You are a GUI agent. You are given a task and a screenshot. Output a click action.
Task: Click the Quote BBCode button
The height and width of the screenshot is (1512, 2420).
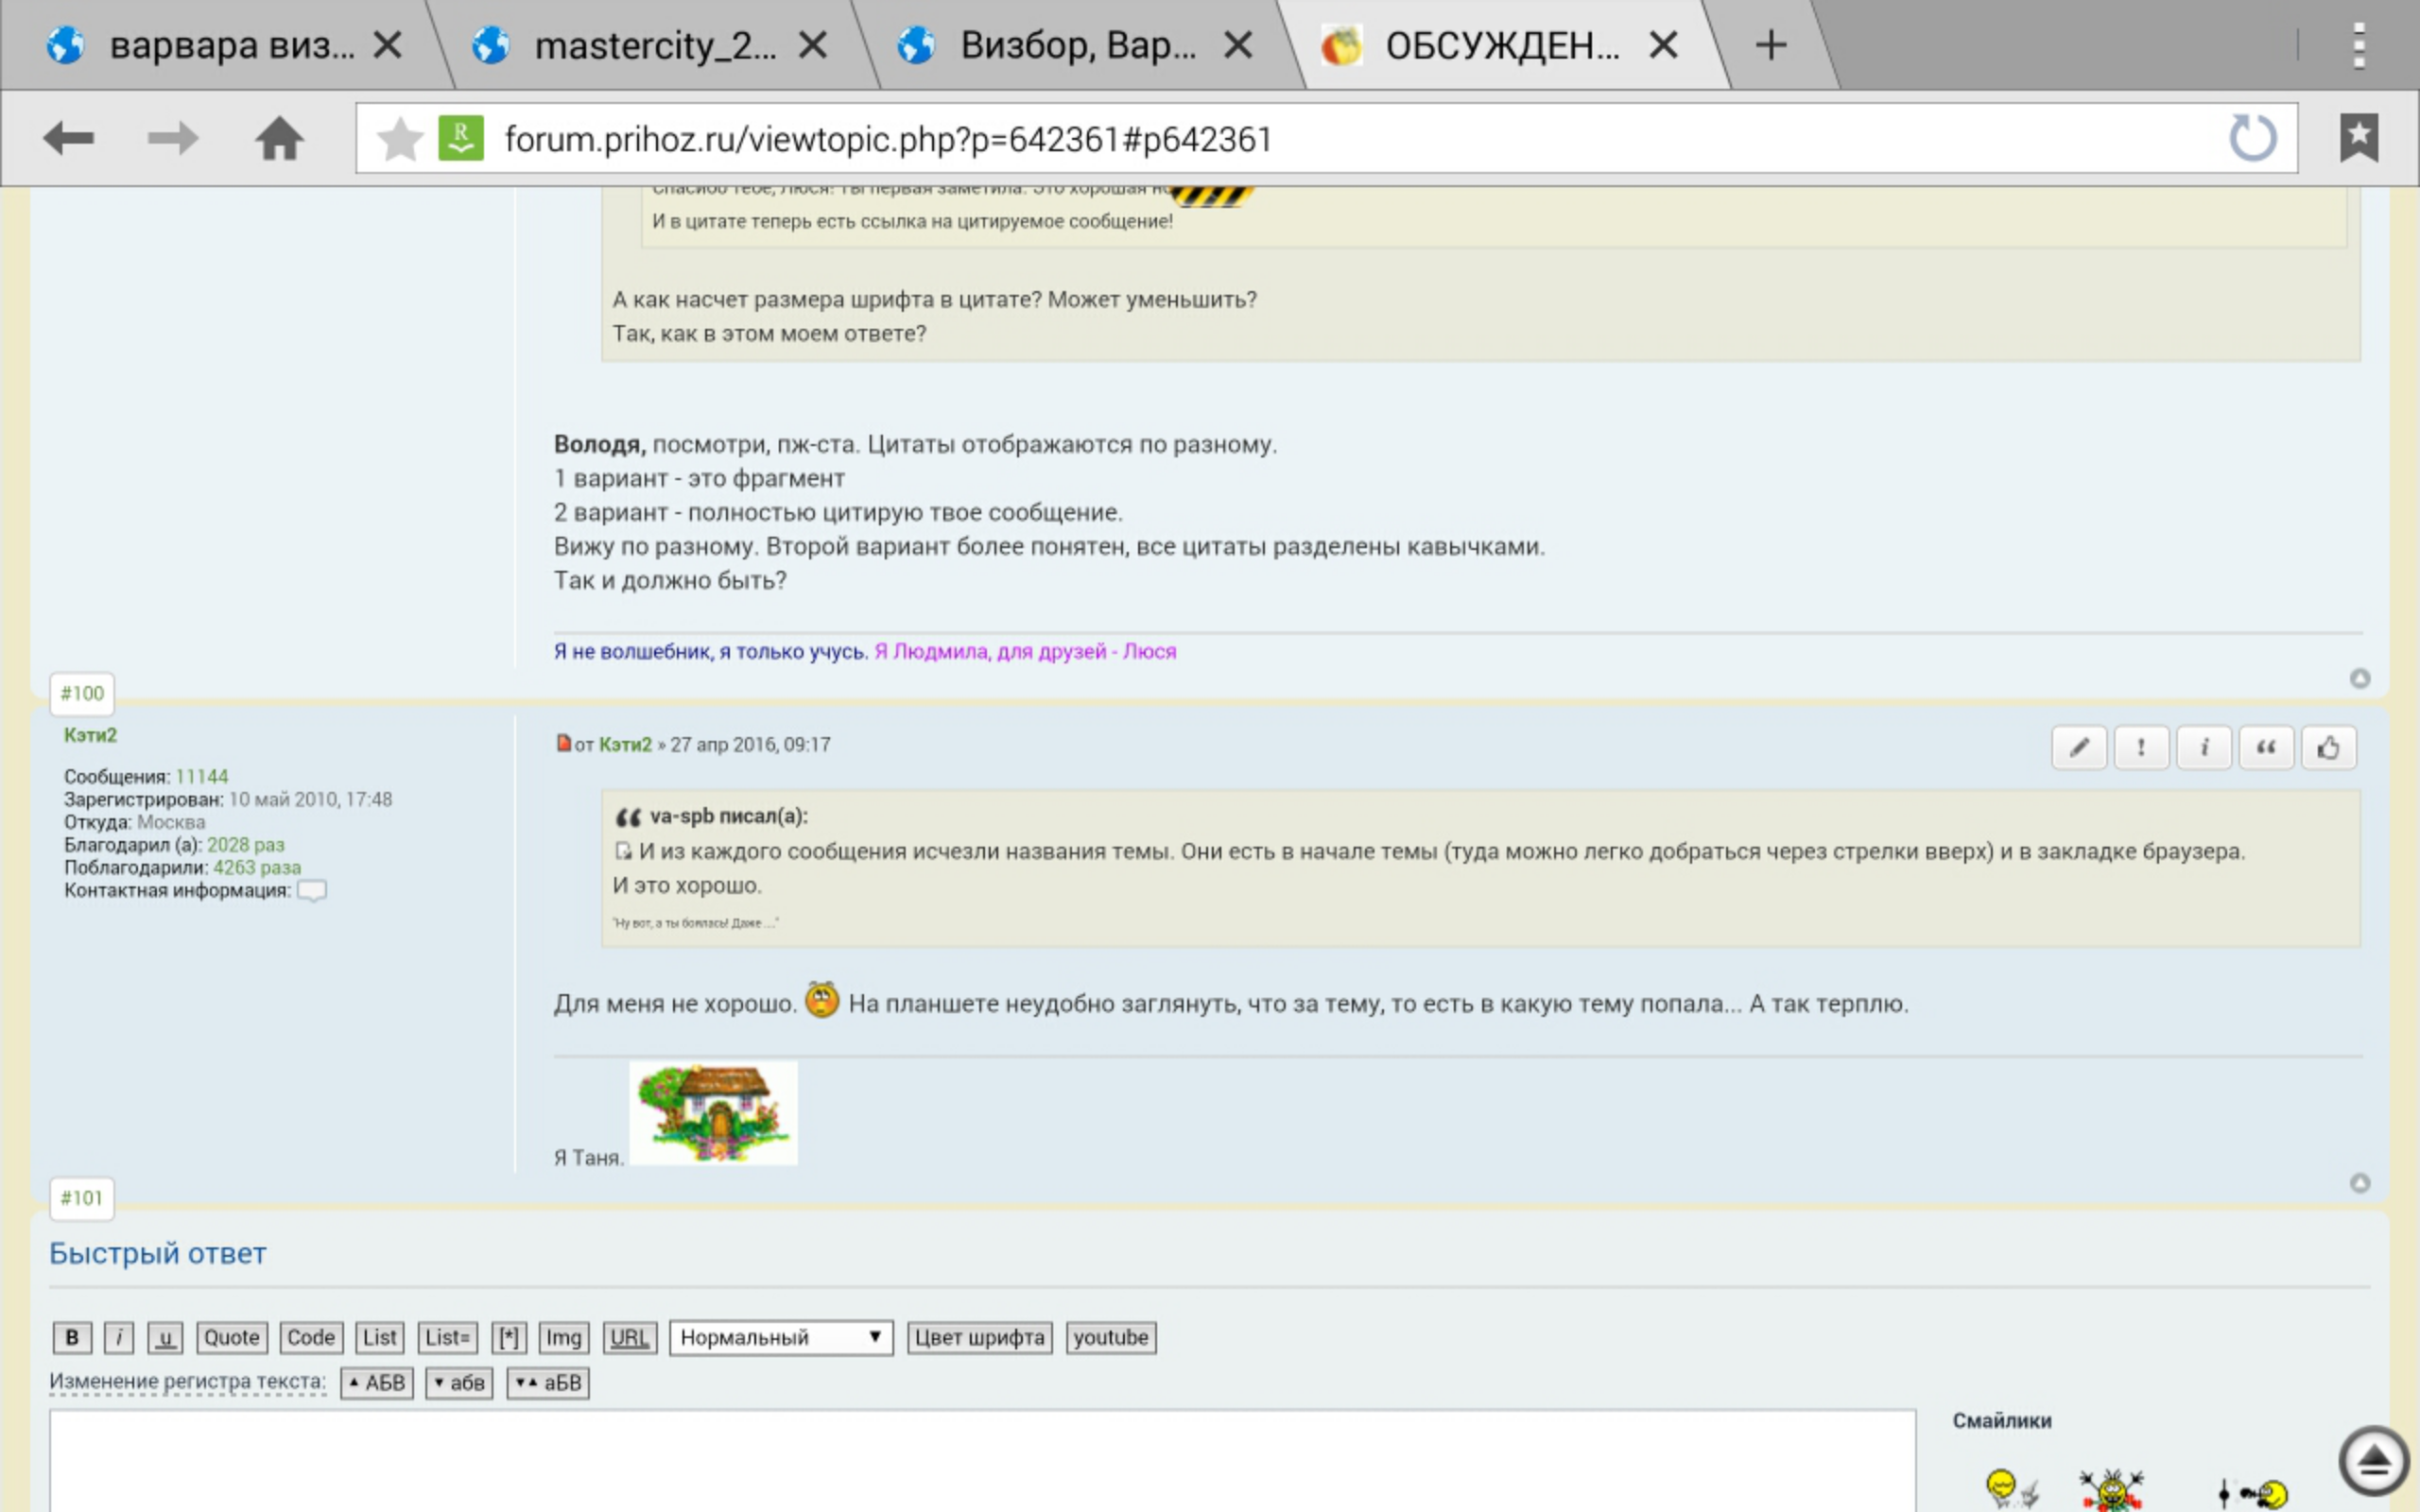[x=231, y=1337]
